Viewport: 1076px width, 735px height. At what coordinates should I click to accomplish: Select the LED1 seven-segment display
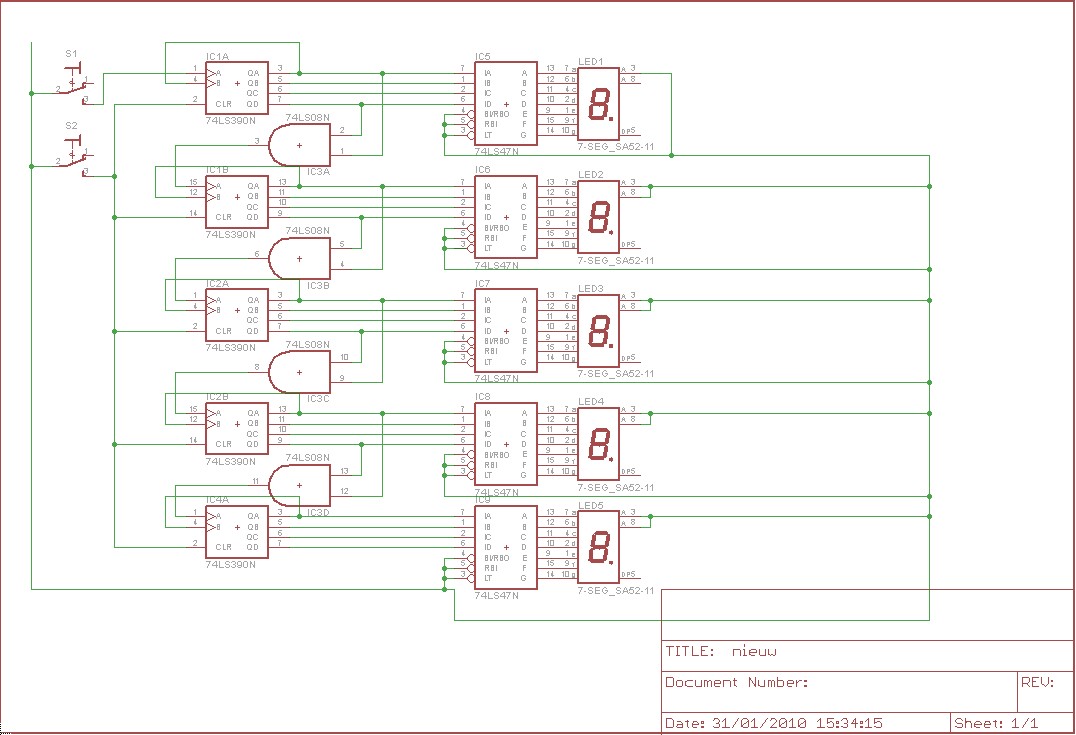[x=598, y=102]
